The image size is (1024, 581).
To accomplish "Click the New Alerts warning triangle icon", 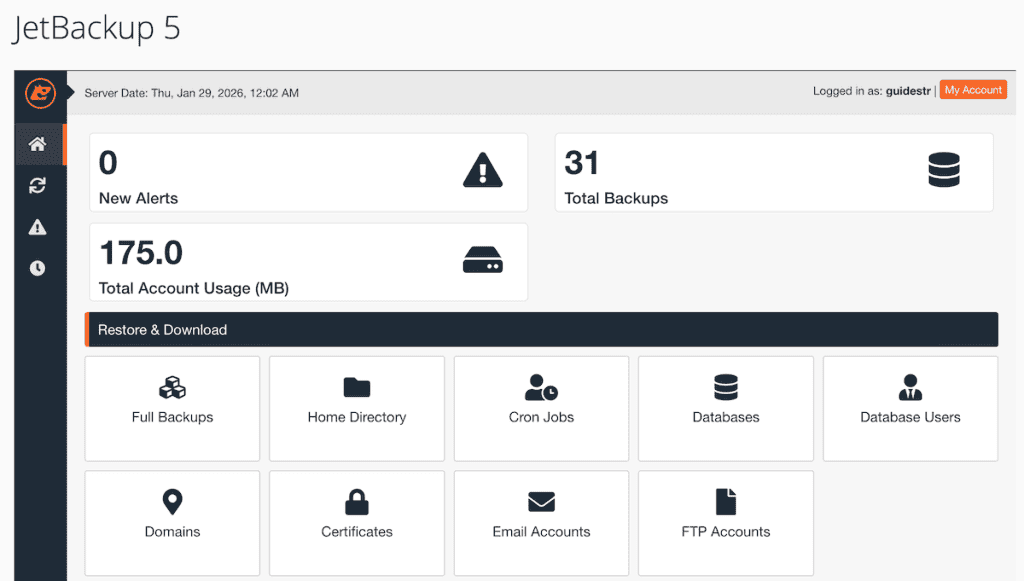I will 483,170.
